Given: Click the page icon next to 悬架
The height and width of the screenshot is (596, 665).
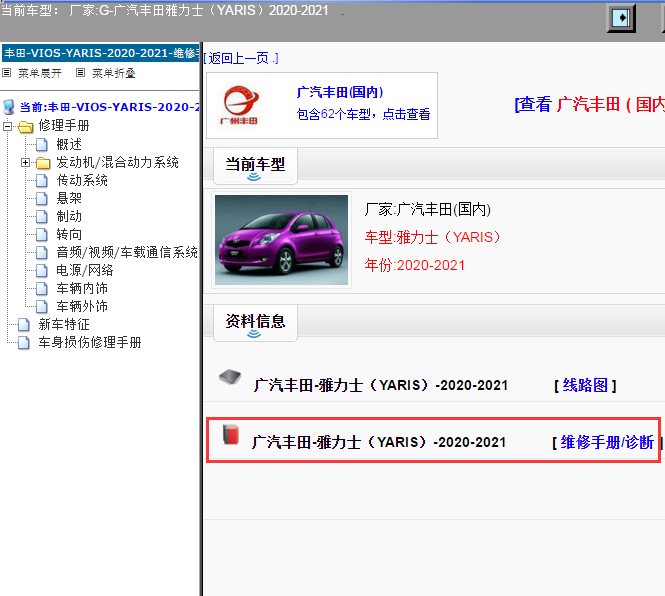Looking at the screenshot, I should click(x=42, y=199).
